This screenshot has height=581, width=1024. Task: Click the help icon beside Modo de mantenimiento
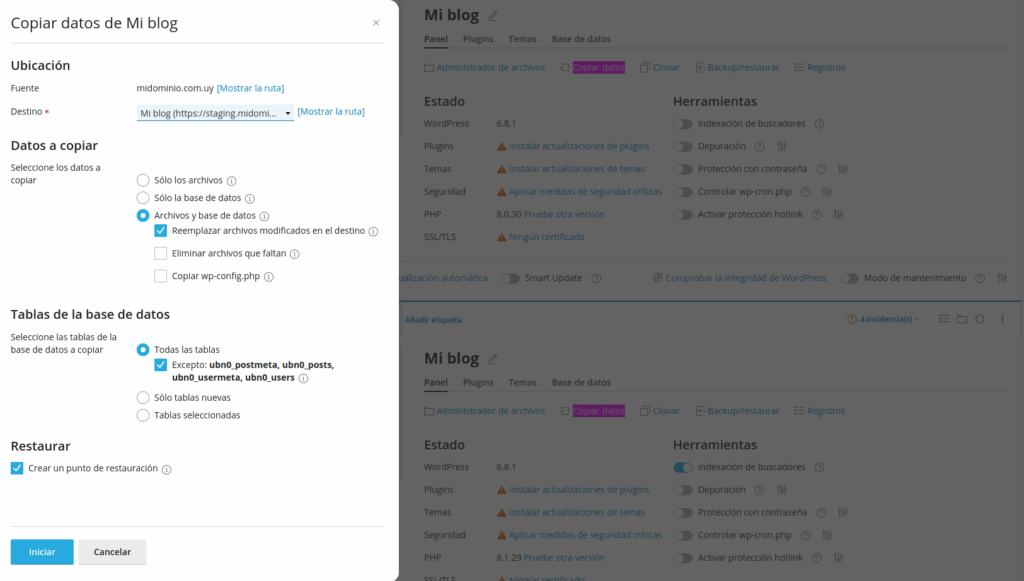[x=980, y=278]
